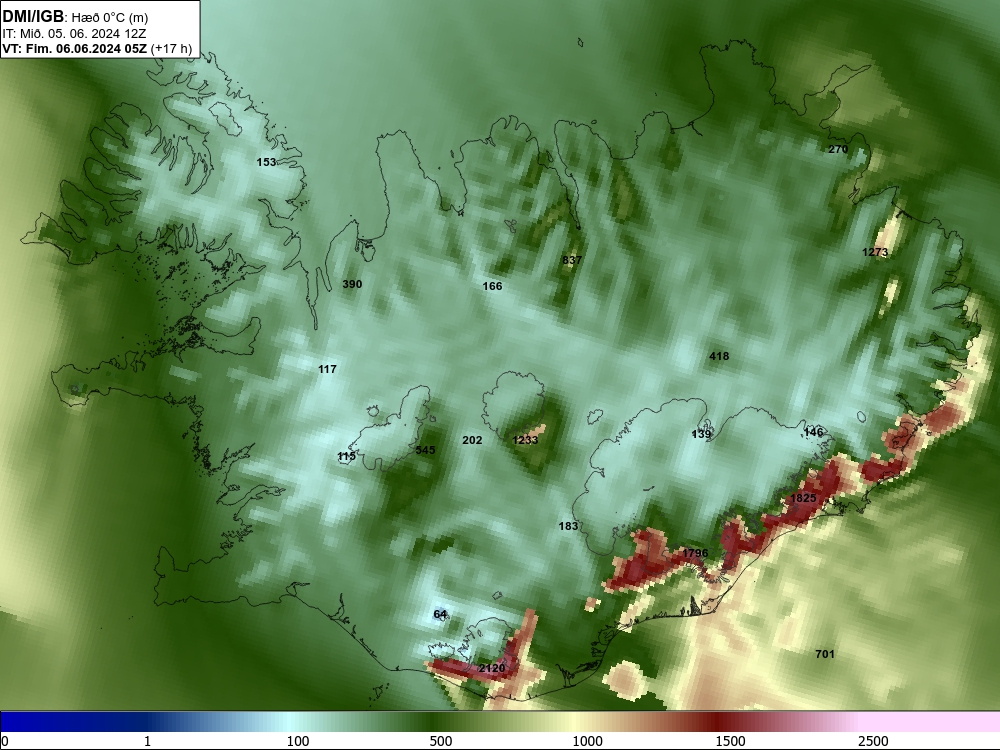This screenshot has height=750, width=1000.
Task: Click the '(+17 h)' forecast offset
Action: point(171,49)
